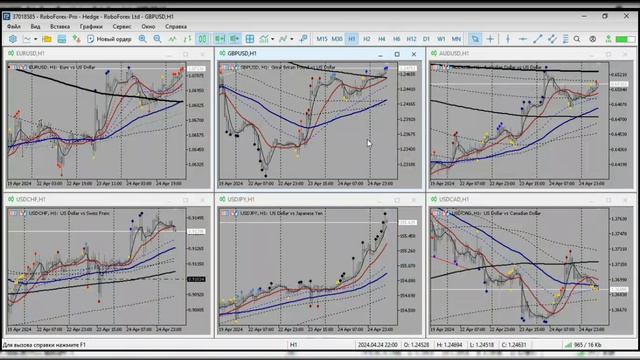Click the line-graph icon next to the hexagon icon
Viewport: 640px width, 360px height.
point(27,39)
